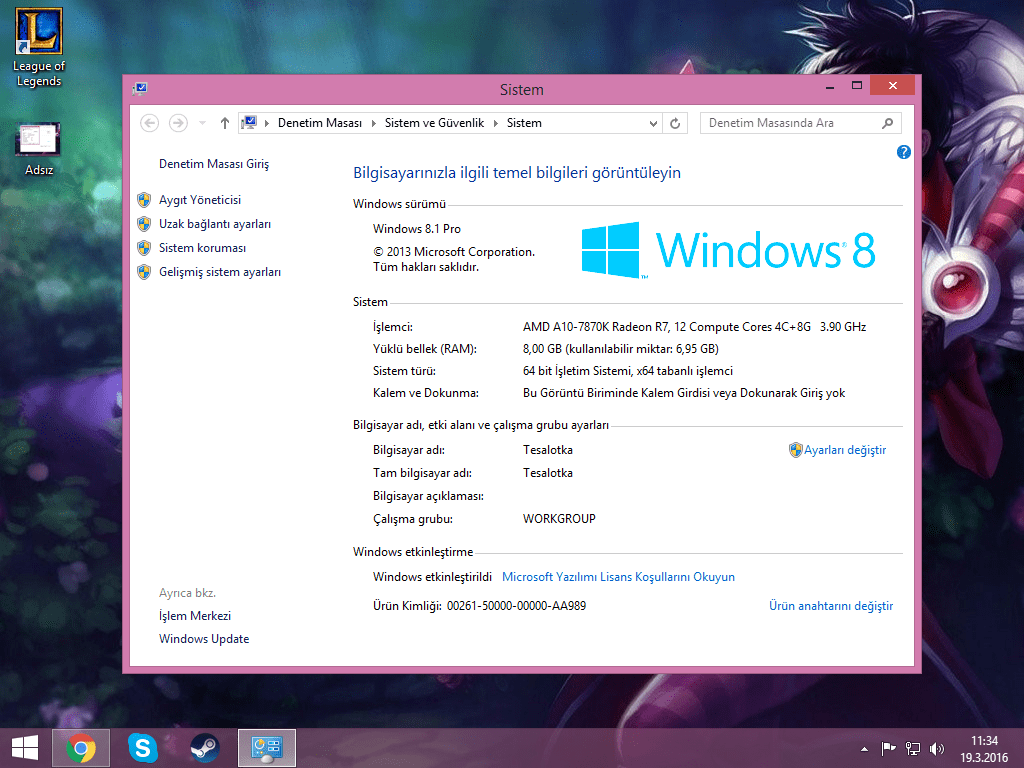
Task: Select the 8,00 GB RAM value
Action: [x=620, y=349]
